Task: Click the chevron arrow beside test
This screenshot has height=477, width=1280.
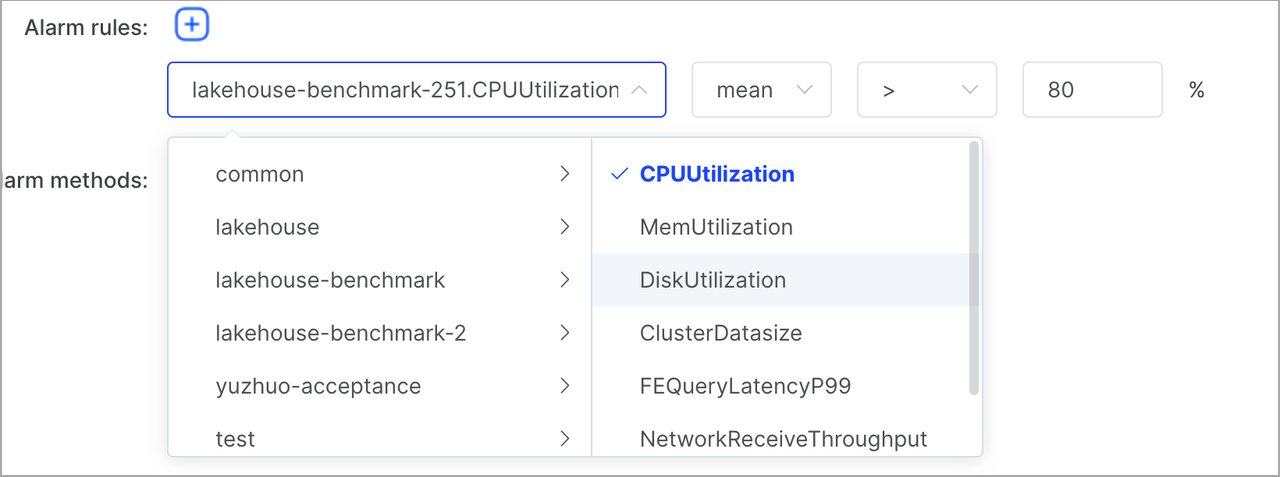Action: pyautogui.click(x=565, y=439)
